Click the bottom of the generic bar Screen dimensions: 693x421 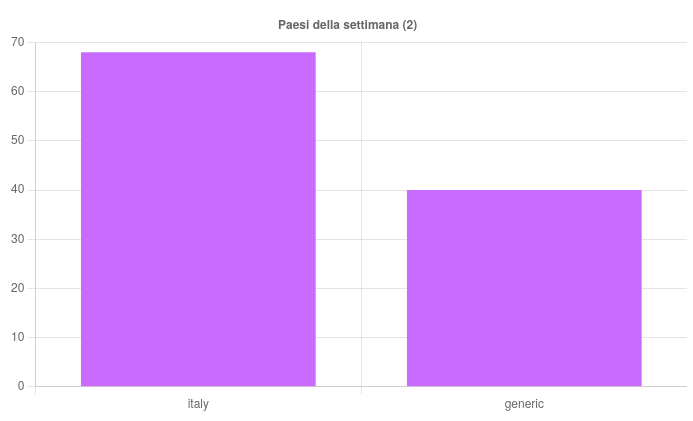tap(524, 383)
